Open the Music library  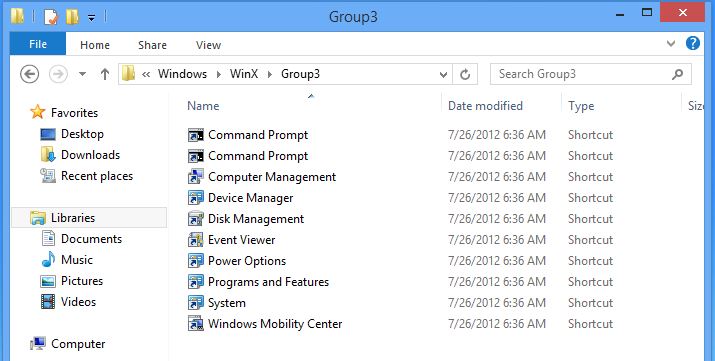coord(77,260)
